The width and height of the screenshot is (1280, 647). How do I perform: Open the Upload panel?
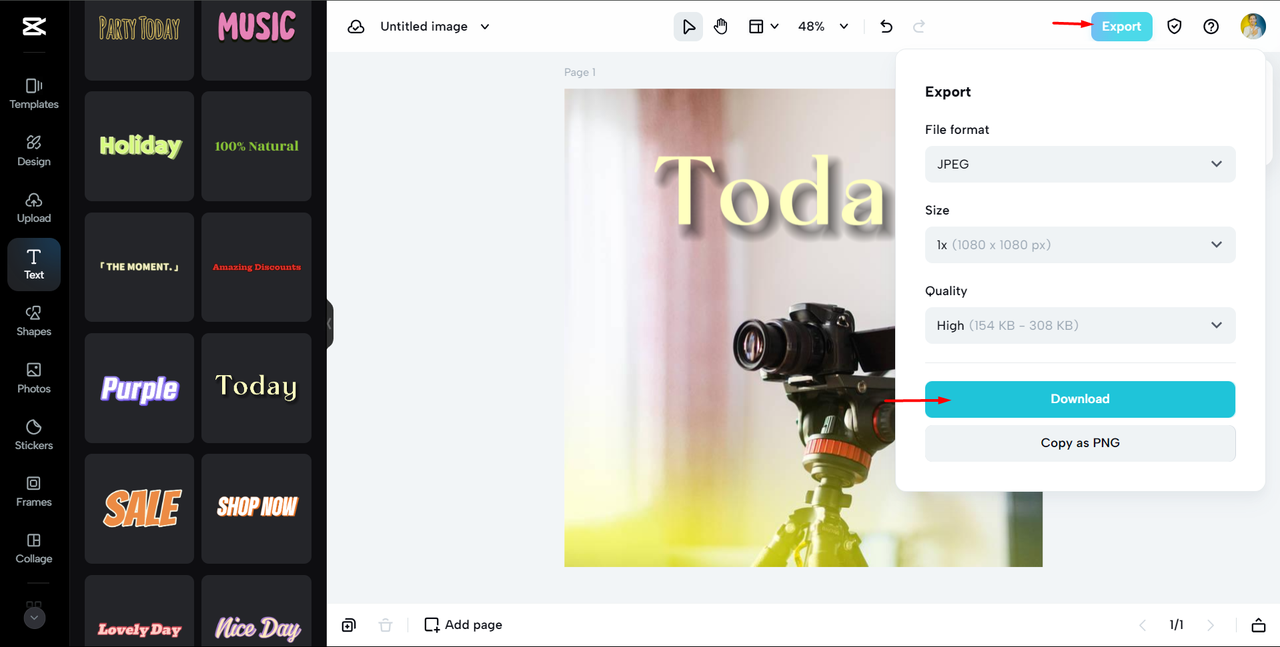34,207
